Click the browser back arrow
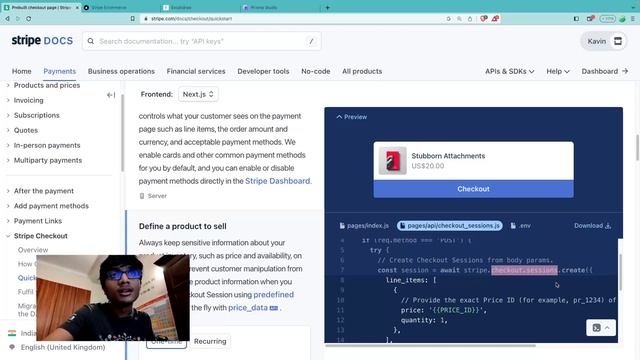The image size is (640, 360). [7, 19]
